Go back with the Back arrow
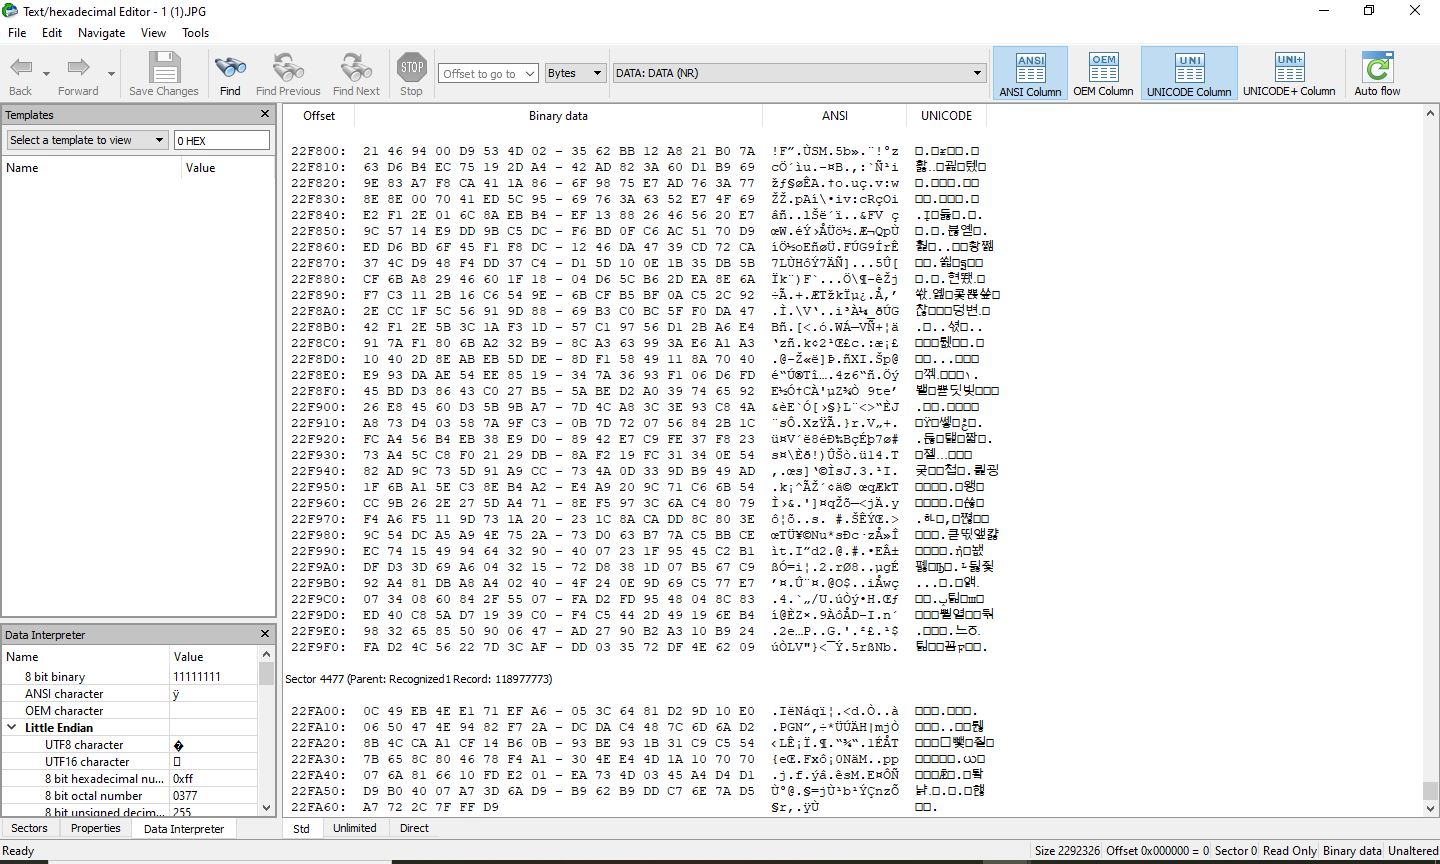 click(21, 68)
